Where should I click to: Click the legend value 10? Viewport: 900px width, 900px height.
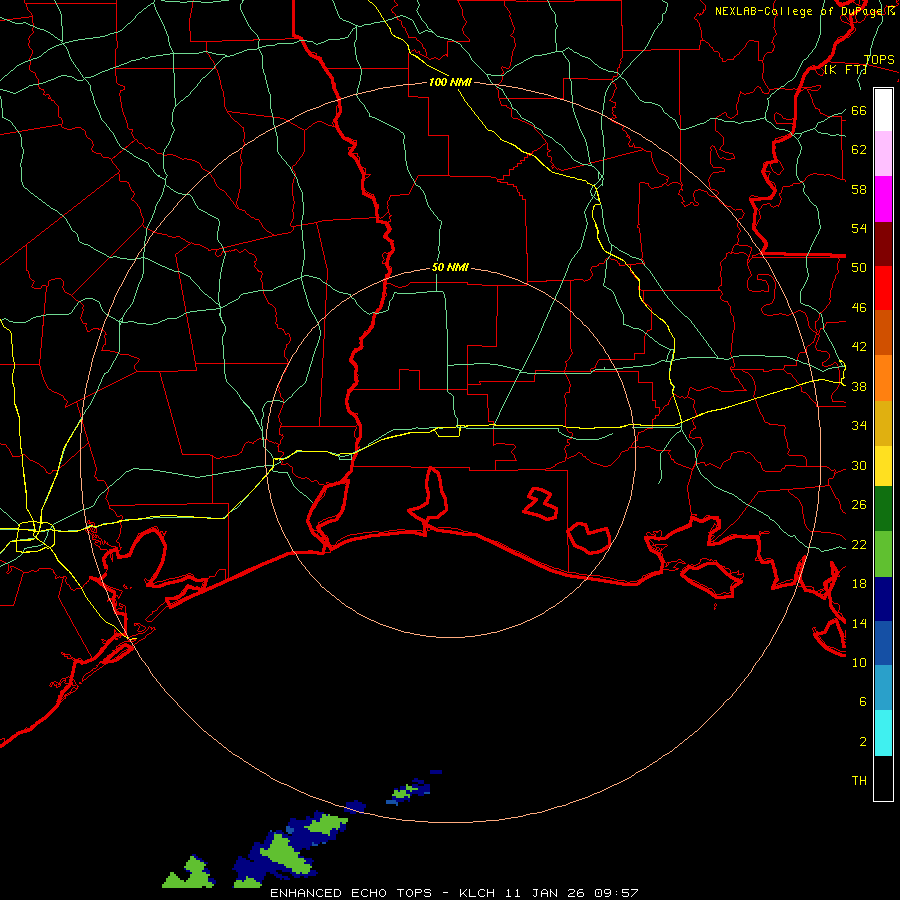(x=859, y=662)
